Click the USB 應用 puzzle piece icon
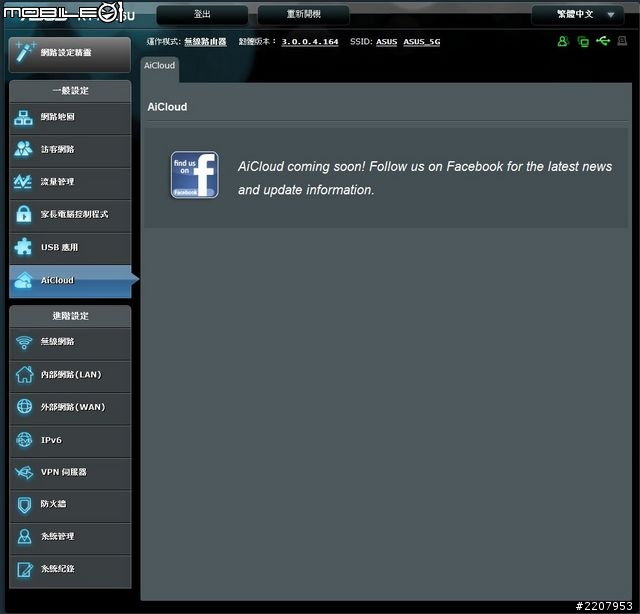 tap(24, 247)
